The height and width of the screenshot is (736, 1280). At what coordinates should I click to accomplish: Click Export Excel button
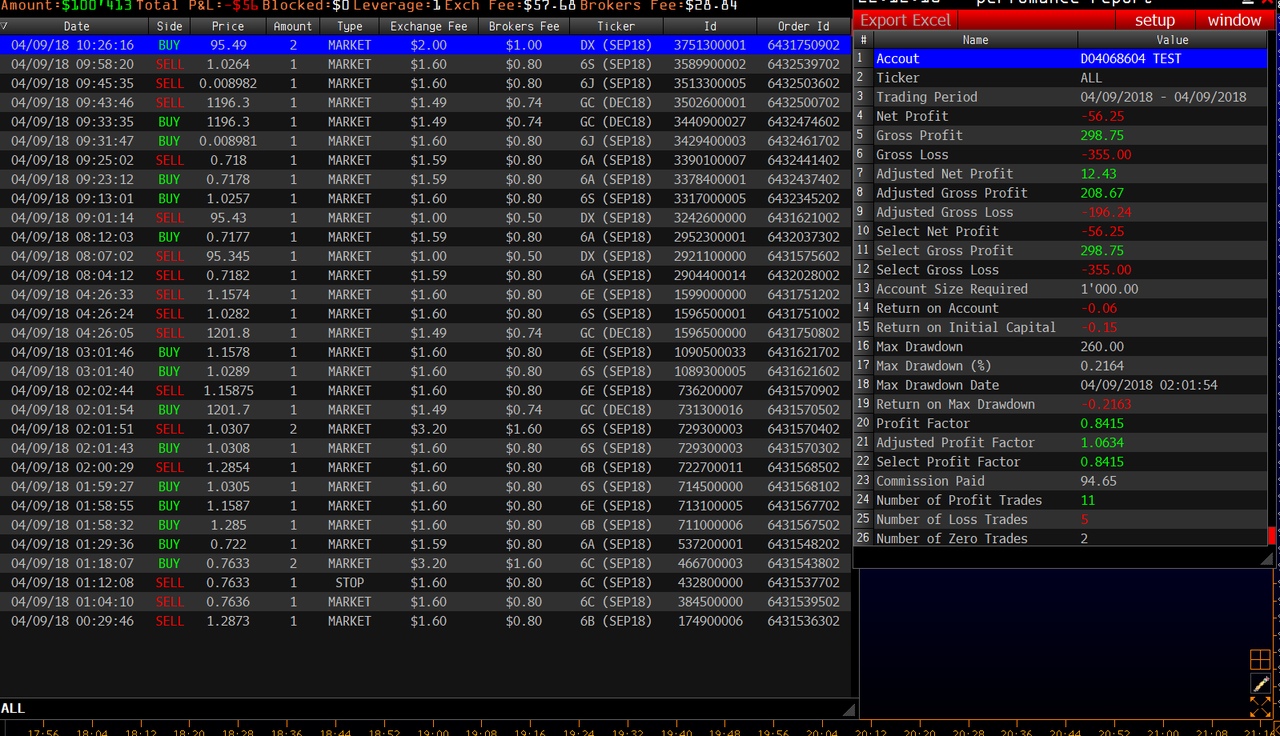[x=906, y=20]
